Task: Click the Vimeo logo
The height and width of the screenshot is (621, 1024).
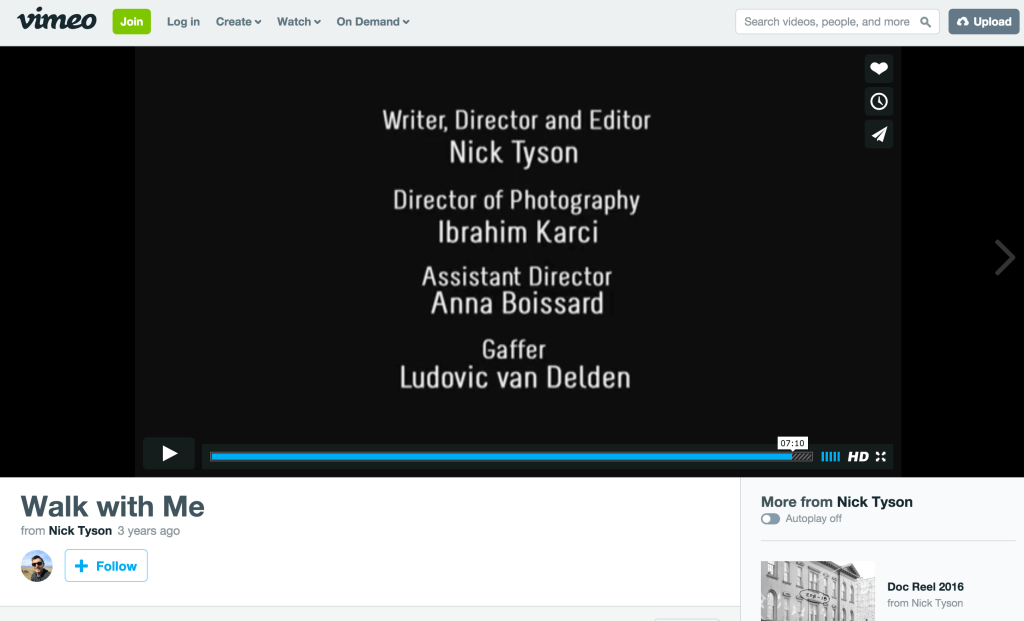Action: (x=56, y=20)
